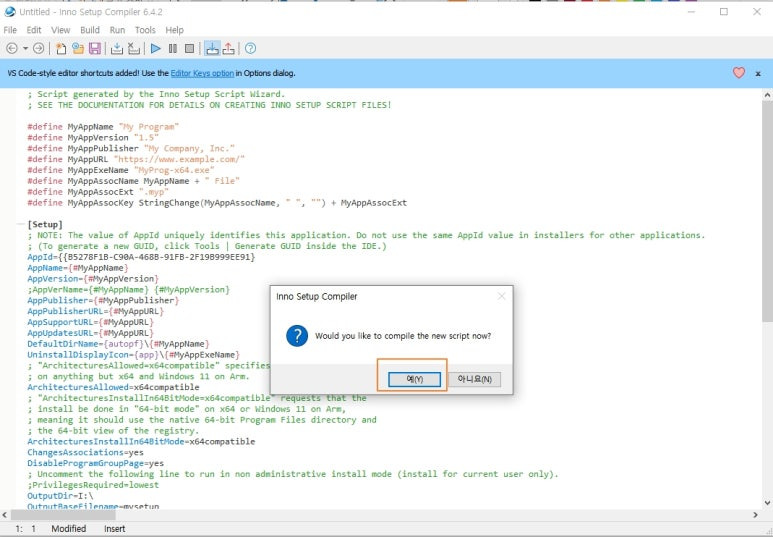Click the Forward navigation arrow icon
This screenshot has height=537, width=773.
(38, 48)
